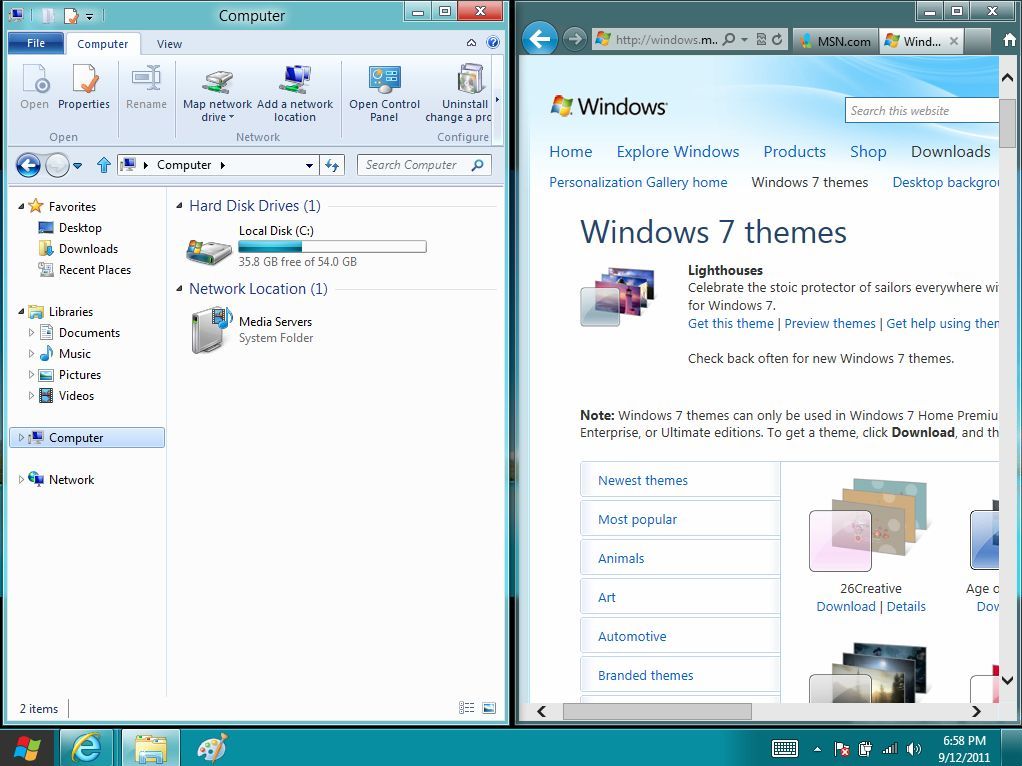1022x766 pixels.
Task: Click the Up folder arrow in Explorer
Action: [x=103, y=165]
